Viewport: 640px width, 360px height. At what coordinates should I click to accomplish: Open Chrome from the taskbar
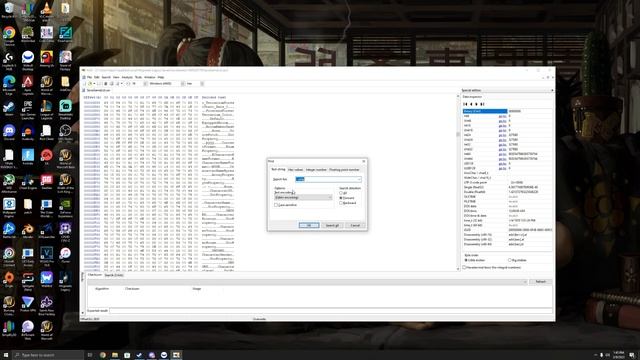(x=103, y=355)
